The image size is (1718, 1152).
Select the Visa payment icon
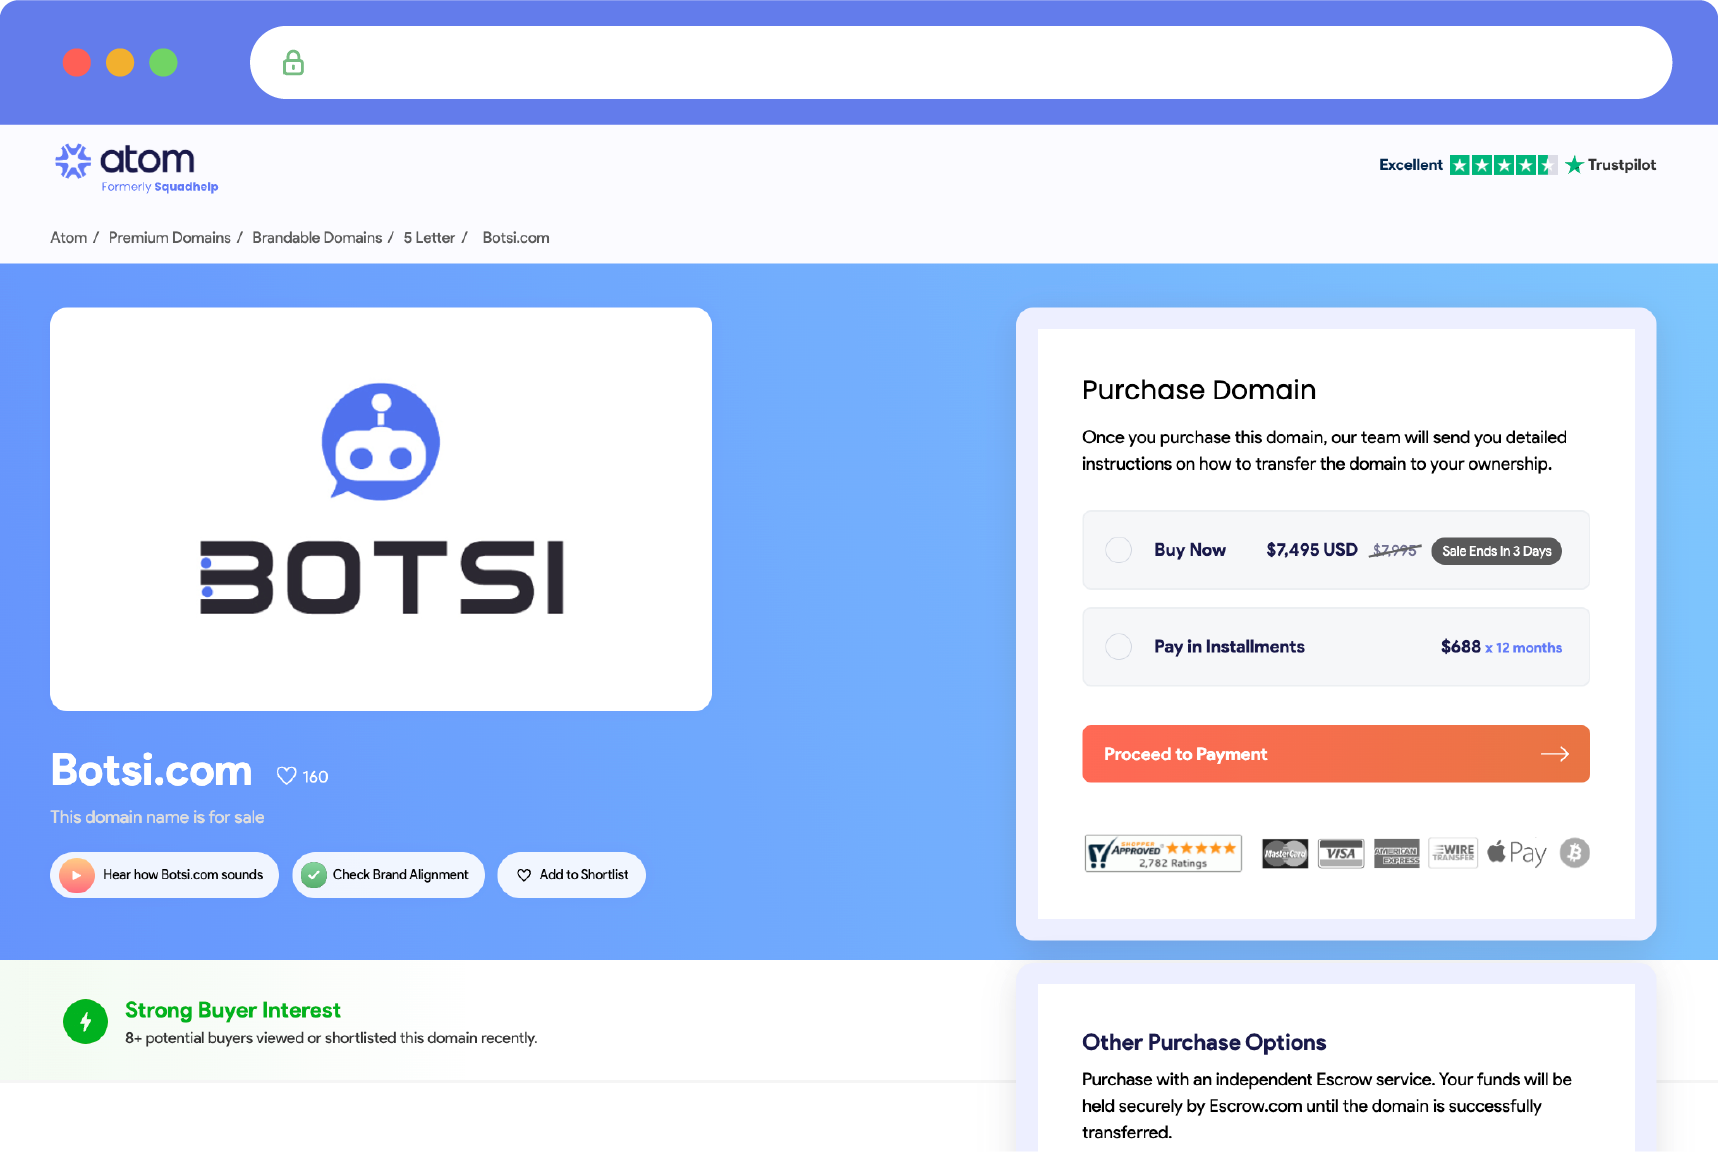1340,853
